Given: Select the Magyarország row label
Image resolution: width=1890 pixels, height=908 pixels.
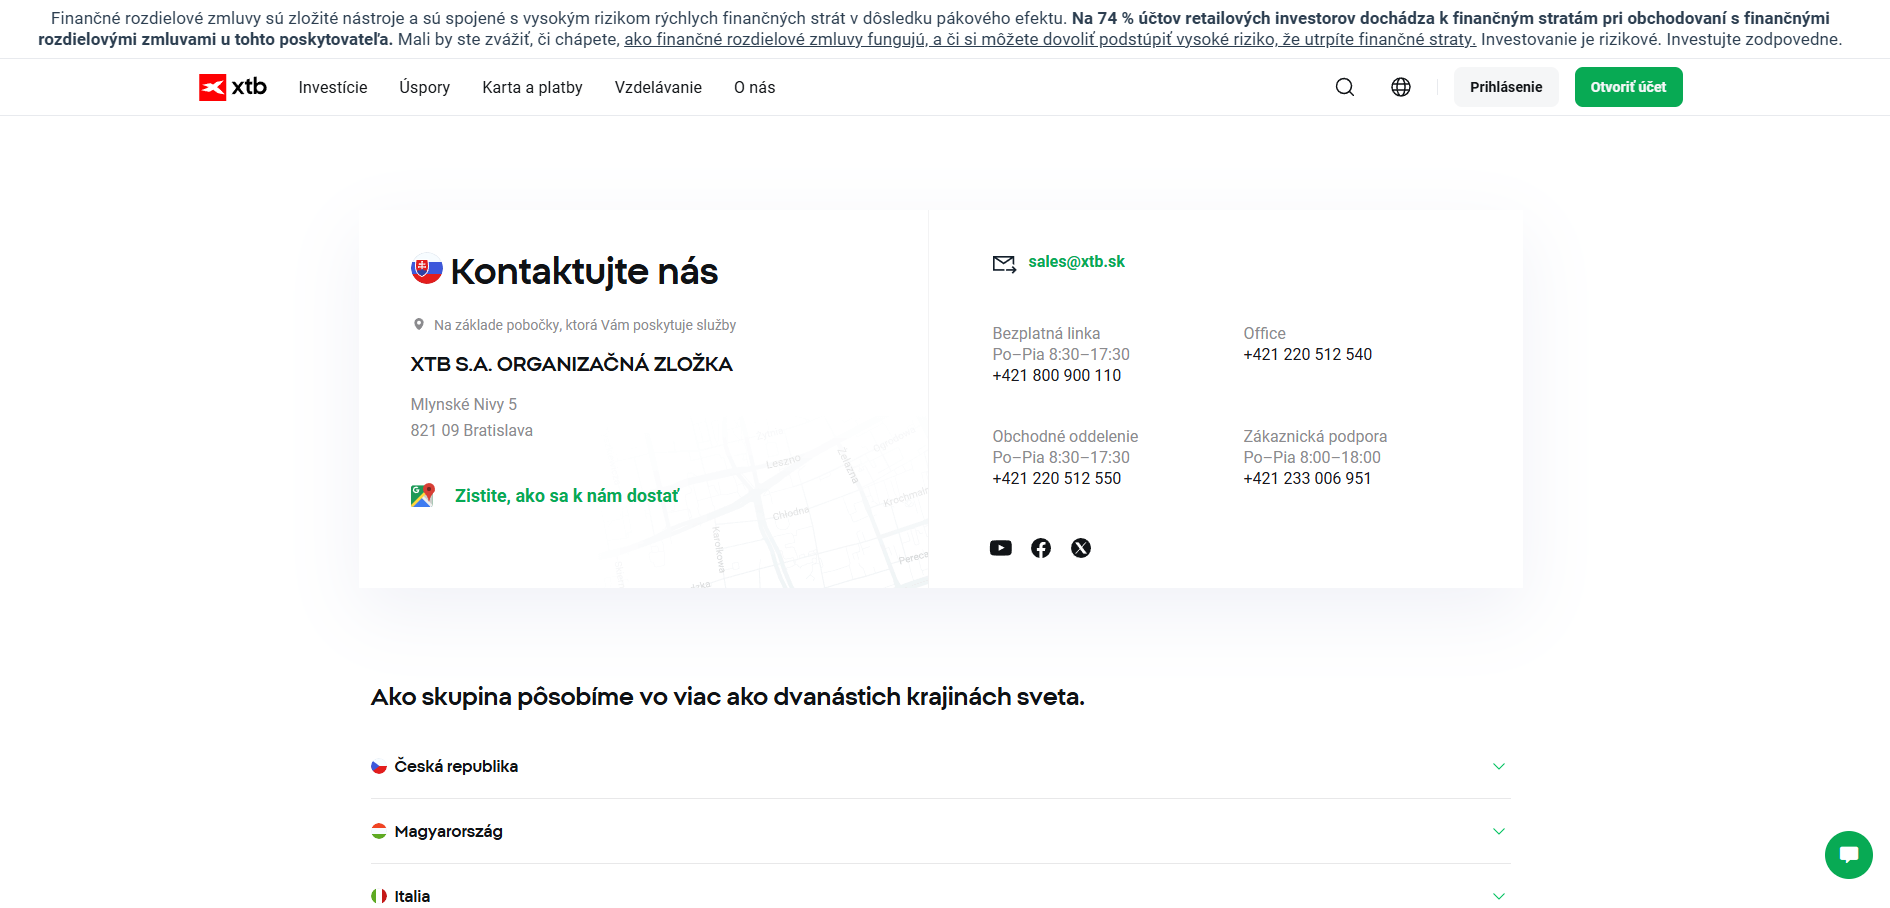Looking at the screenshot, I should pos(449,831).
